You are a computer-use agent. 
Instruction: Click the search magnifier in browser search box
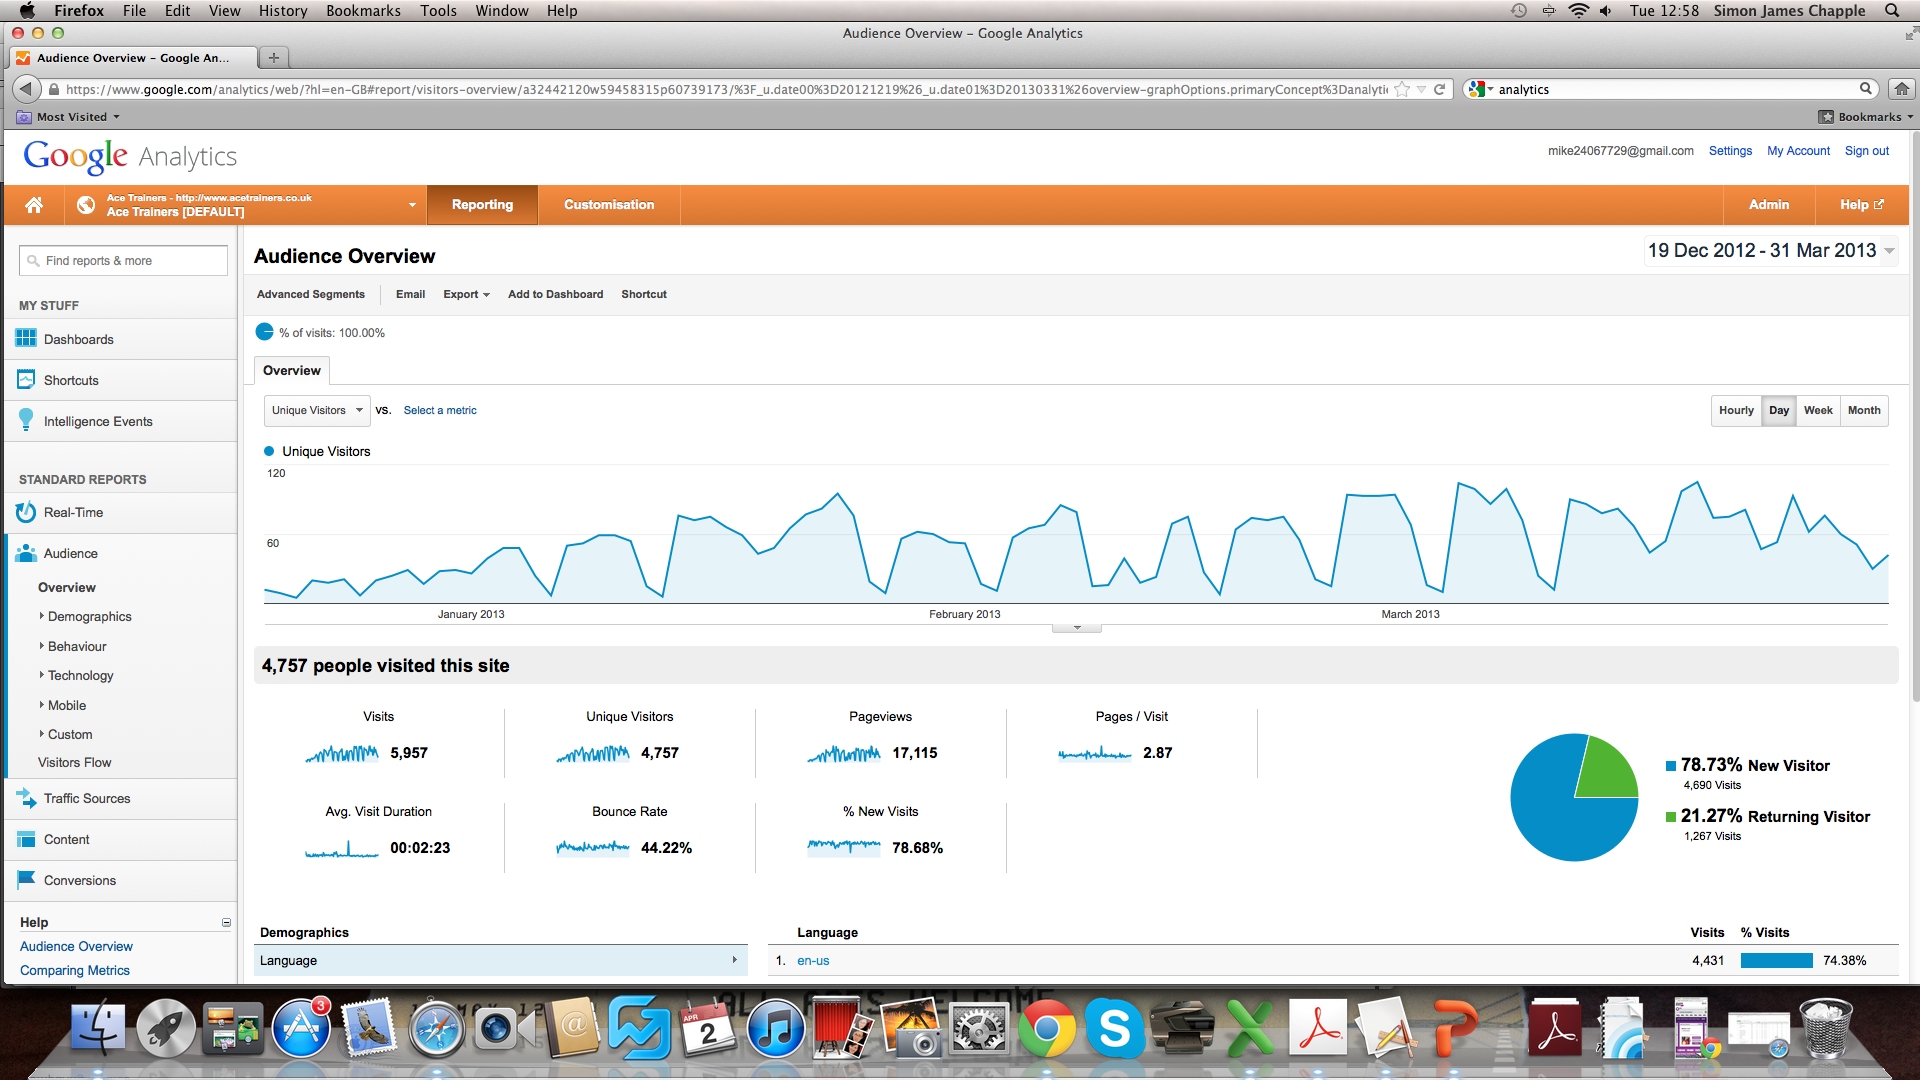[x=1866, y=89]
